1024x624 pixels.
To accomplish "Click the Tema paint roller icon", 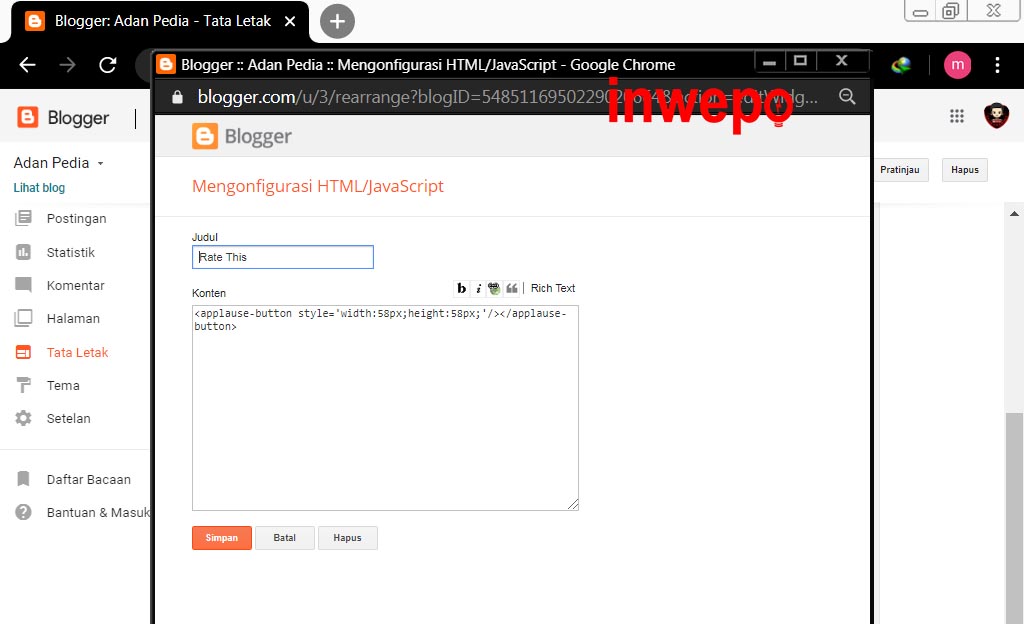I will click(24, 385).
